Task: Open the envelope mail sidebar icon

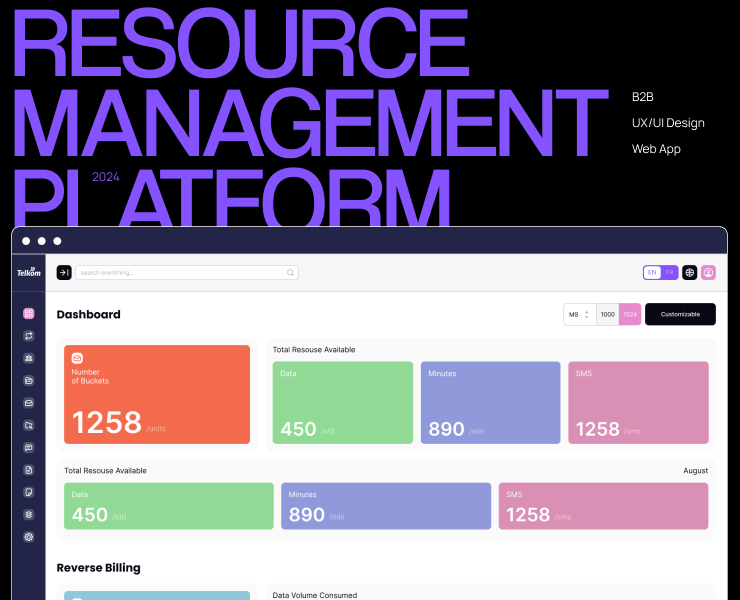Action: point(29,403)
